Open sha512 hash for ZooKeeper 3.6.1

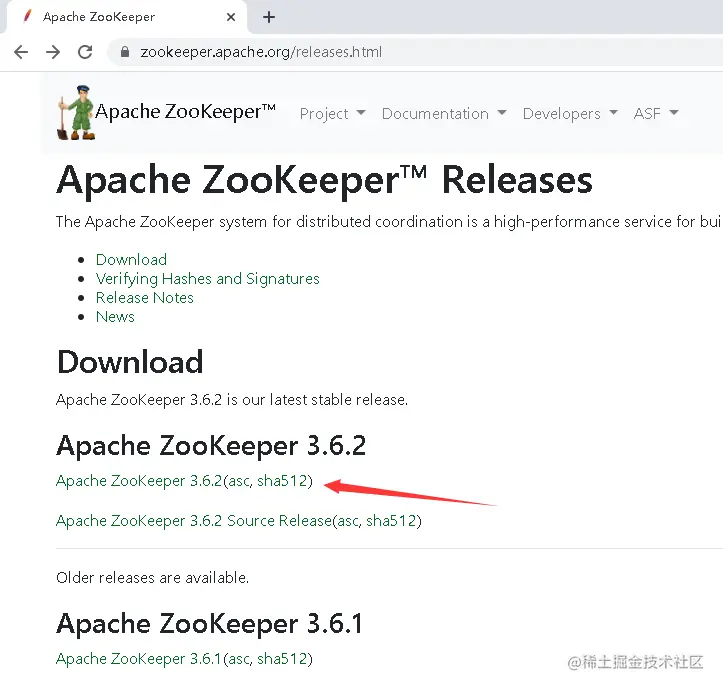(282, 659)
